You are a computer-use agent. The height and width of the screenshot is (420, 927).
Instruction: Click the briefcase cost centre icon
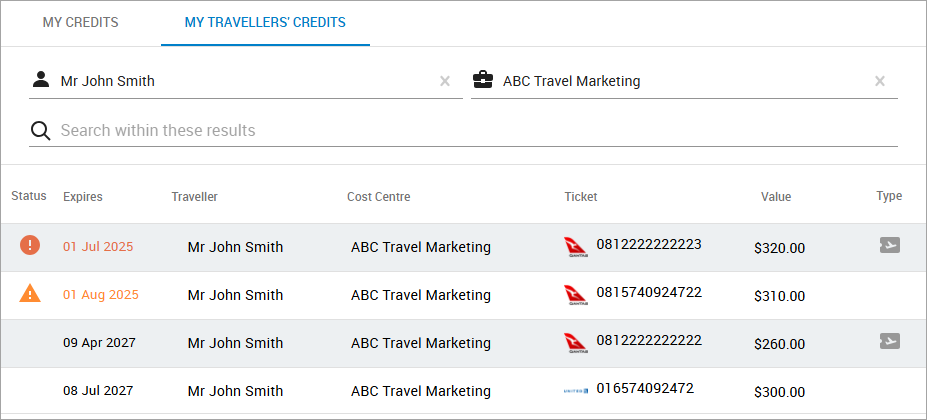pyautogui.click(x=482, y=80)
